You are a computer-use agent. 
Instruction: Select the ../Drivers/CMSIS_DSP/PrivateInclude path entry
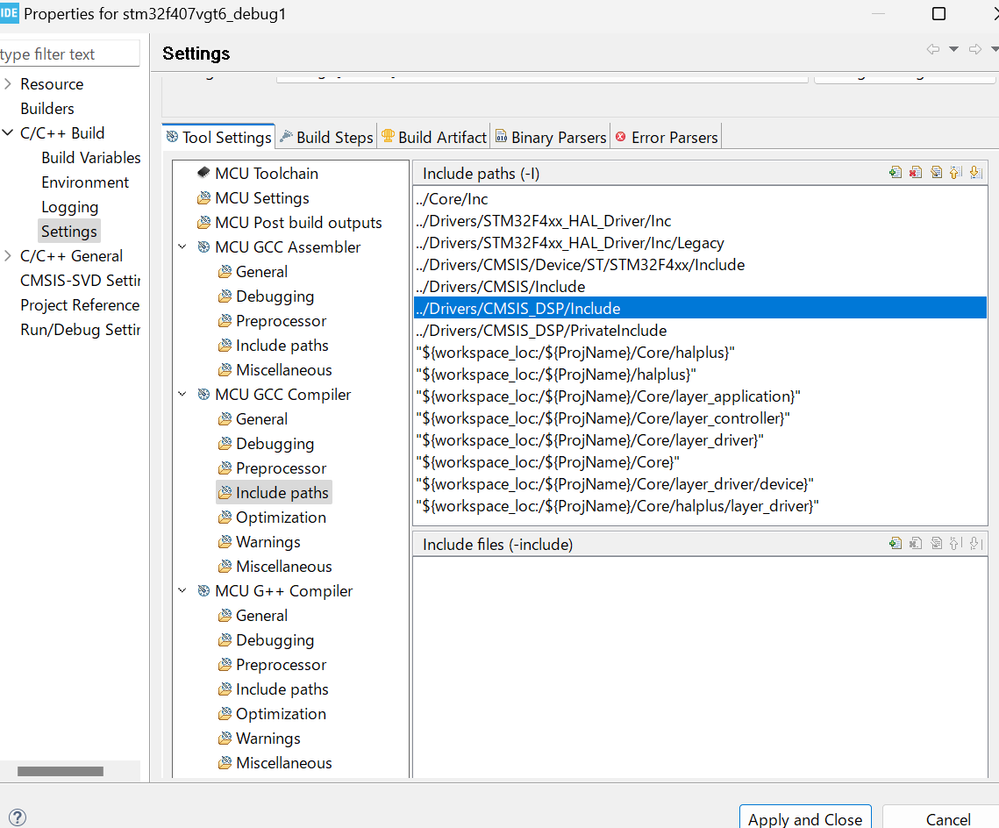541,330
